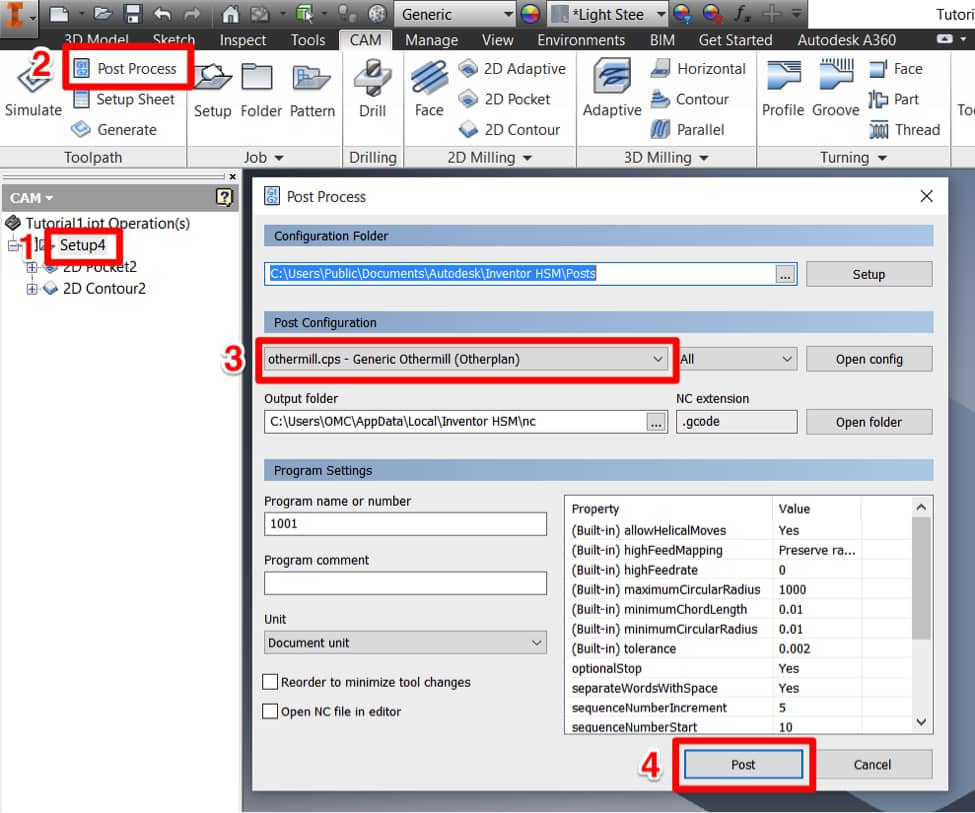Click the Program comment field
Viewport: 975px width, 813px height.
[x=405, y=583]
